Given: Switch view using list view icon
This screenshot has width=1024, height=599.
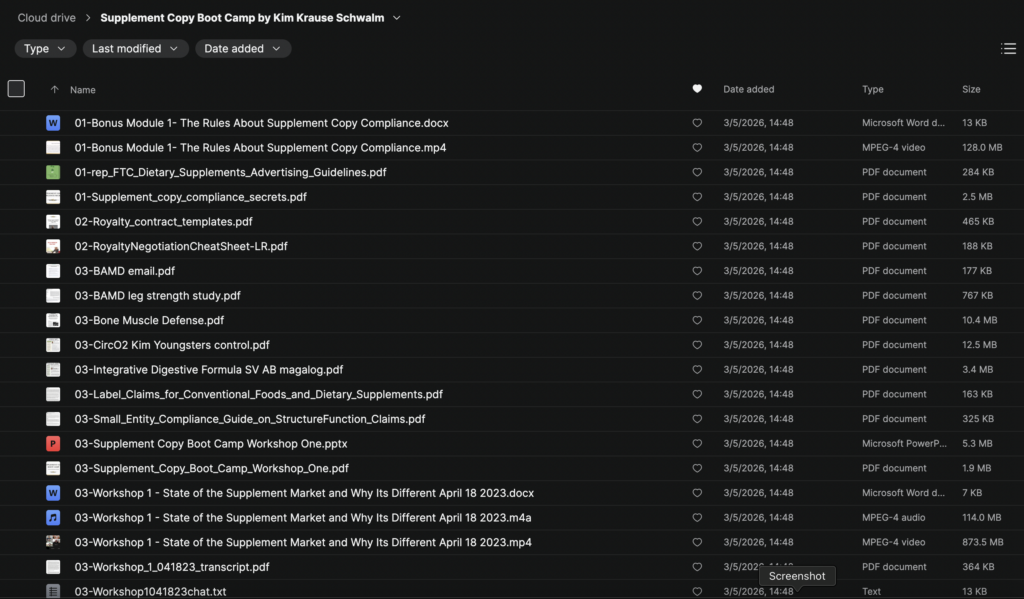Looking at the screenshot, I should pyautogui.click(x=1008, y=48).
